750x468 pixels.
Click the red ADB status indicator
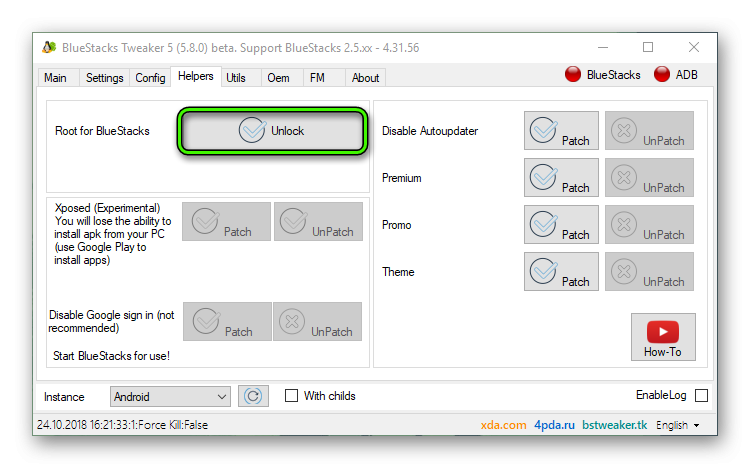click(662, 75)
